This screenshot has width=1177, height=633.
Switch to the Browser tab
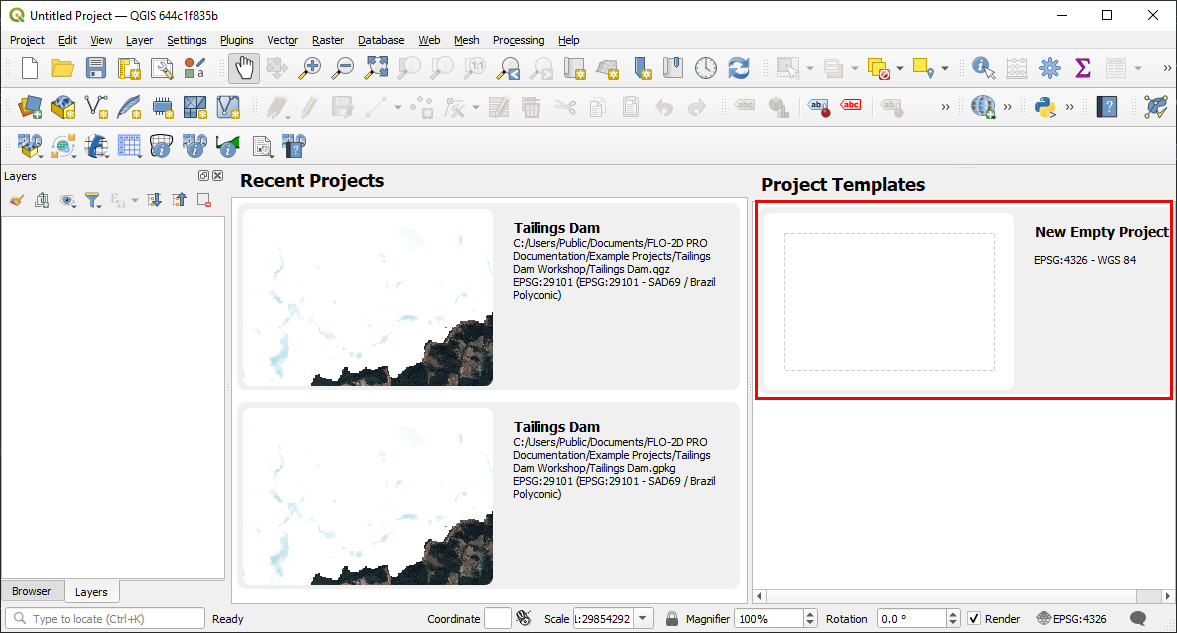click(x=31, y=591)
